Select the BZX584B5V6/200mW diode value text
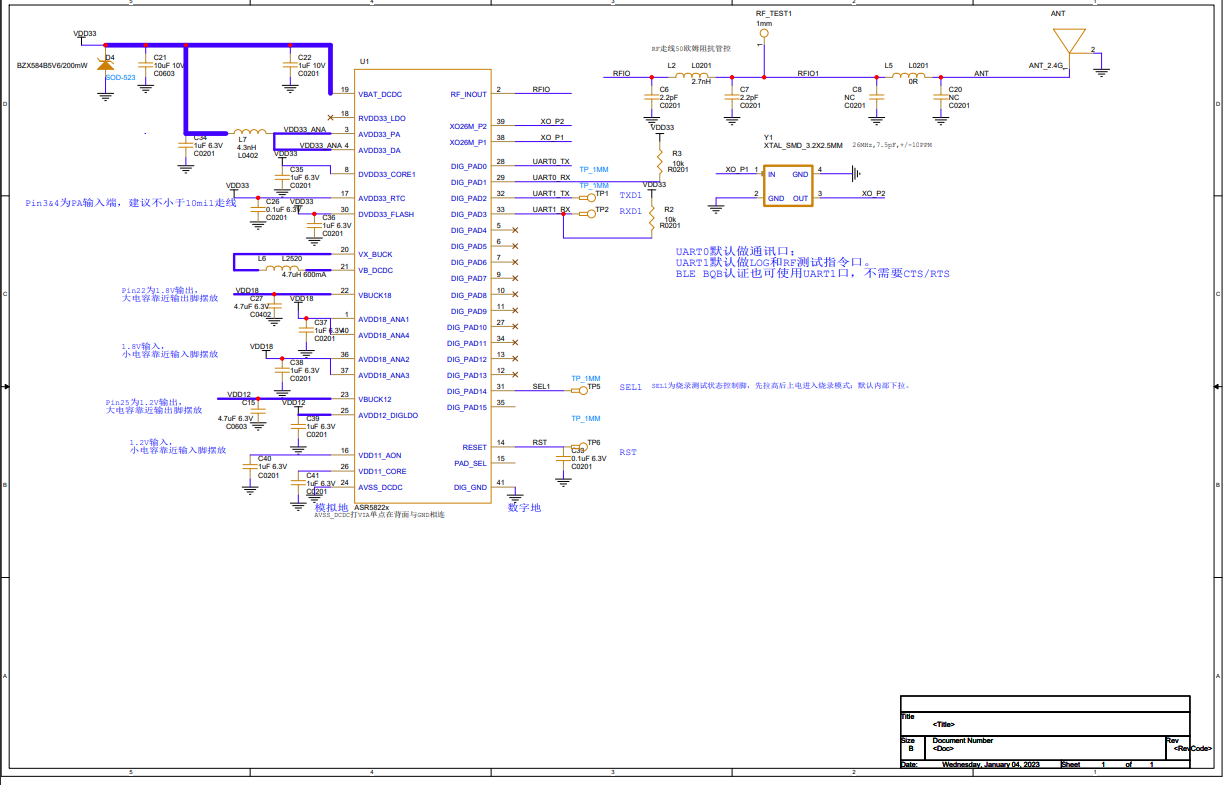The image size is (1231, 785). (52, 65)
